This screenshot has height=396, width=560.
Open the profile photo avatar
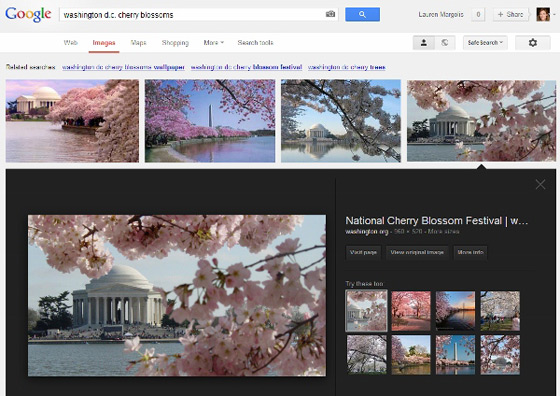pos(543,14)
